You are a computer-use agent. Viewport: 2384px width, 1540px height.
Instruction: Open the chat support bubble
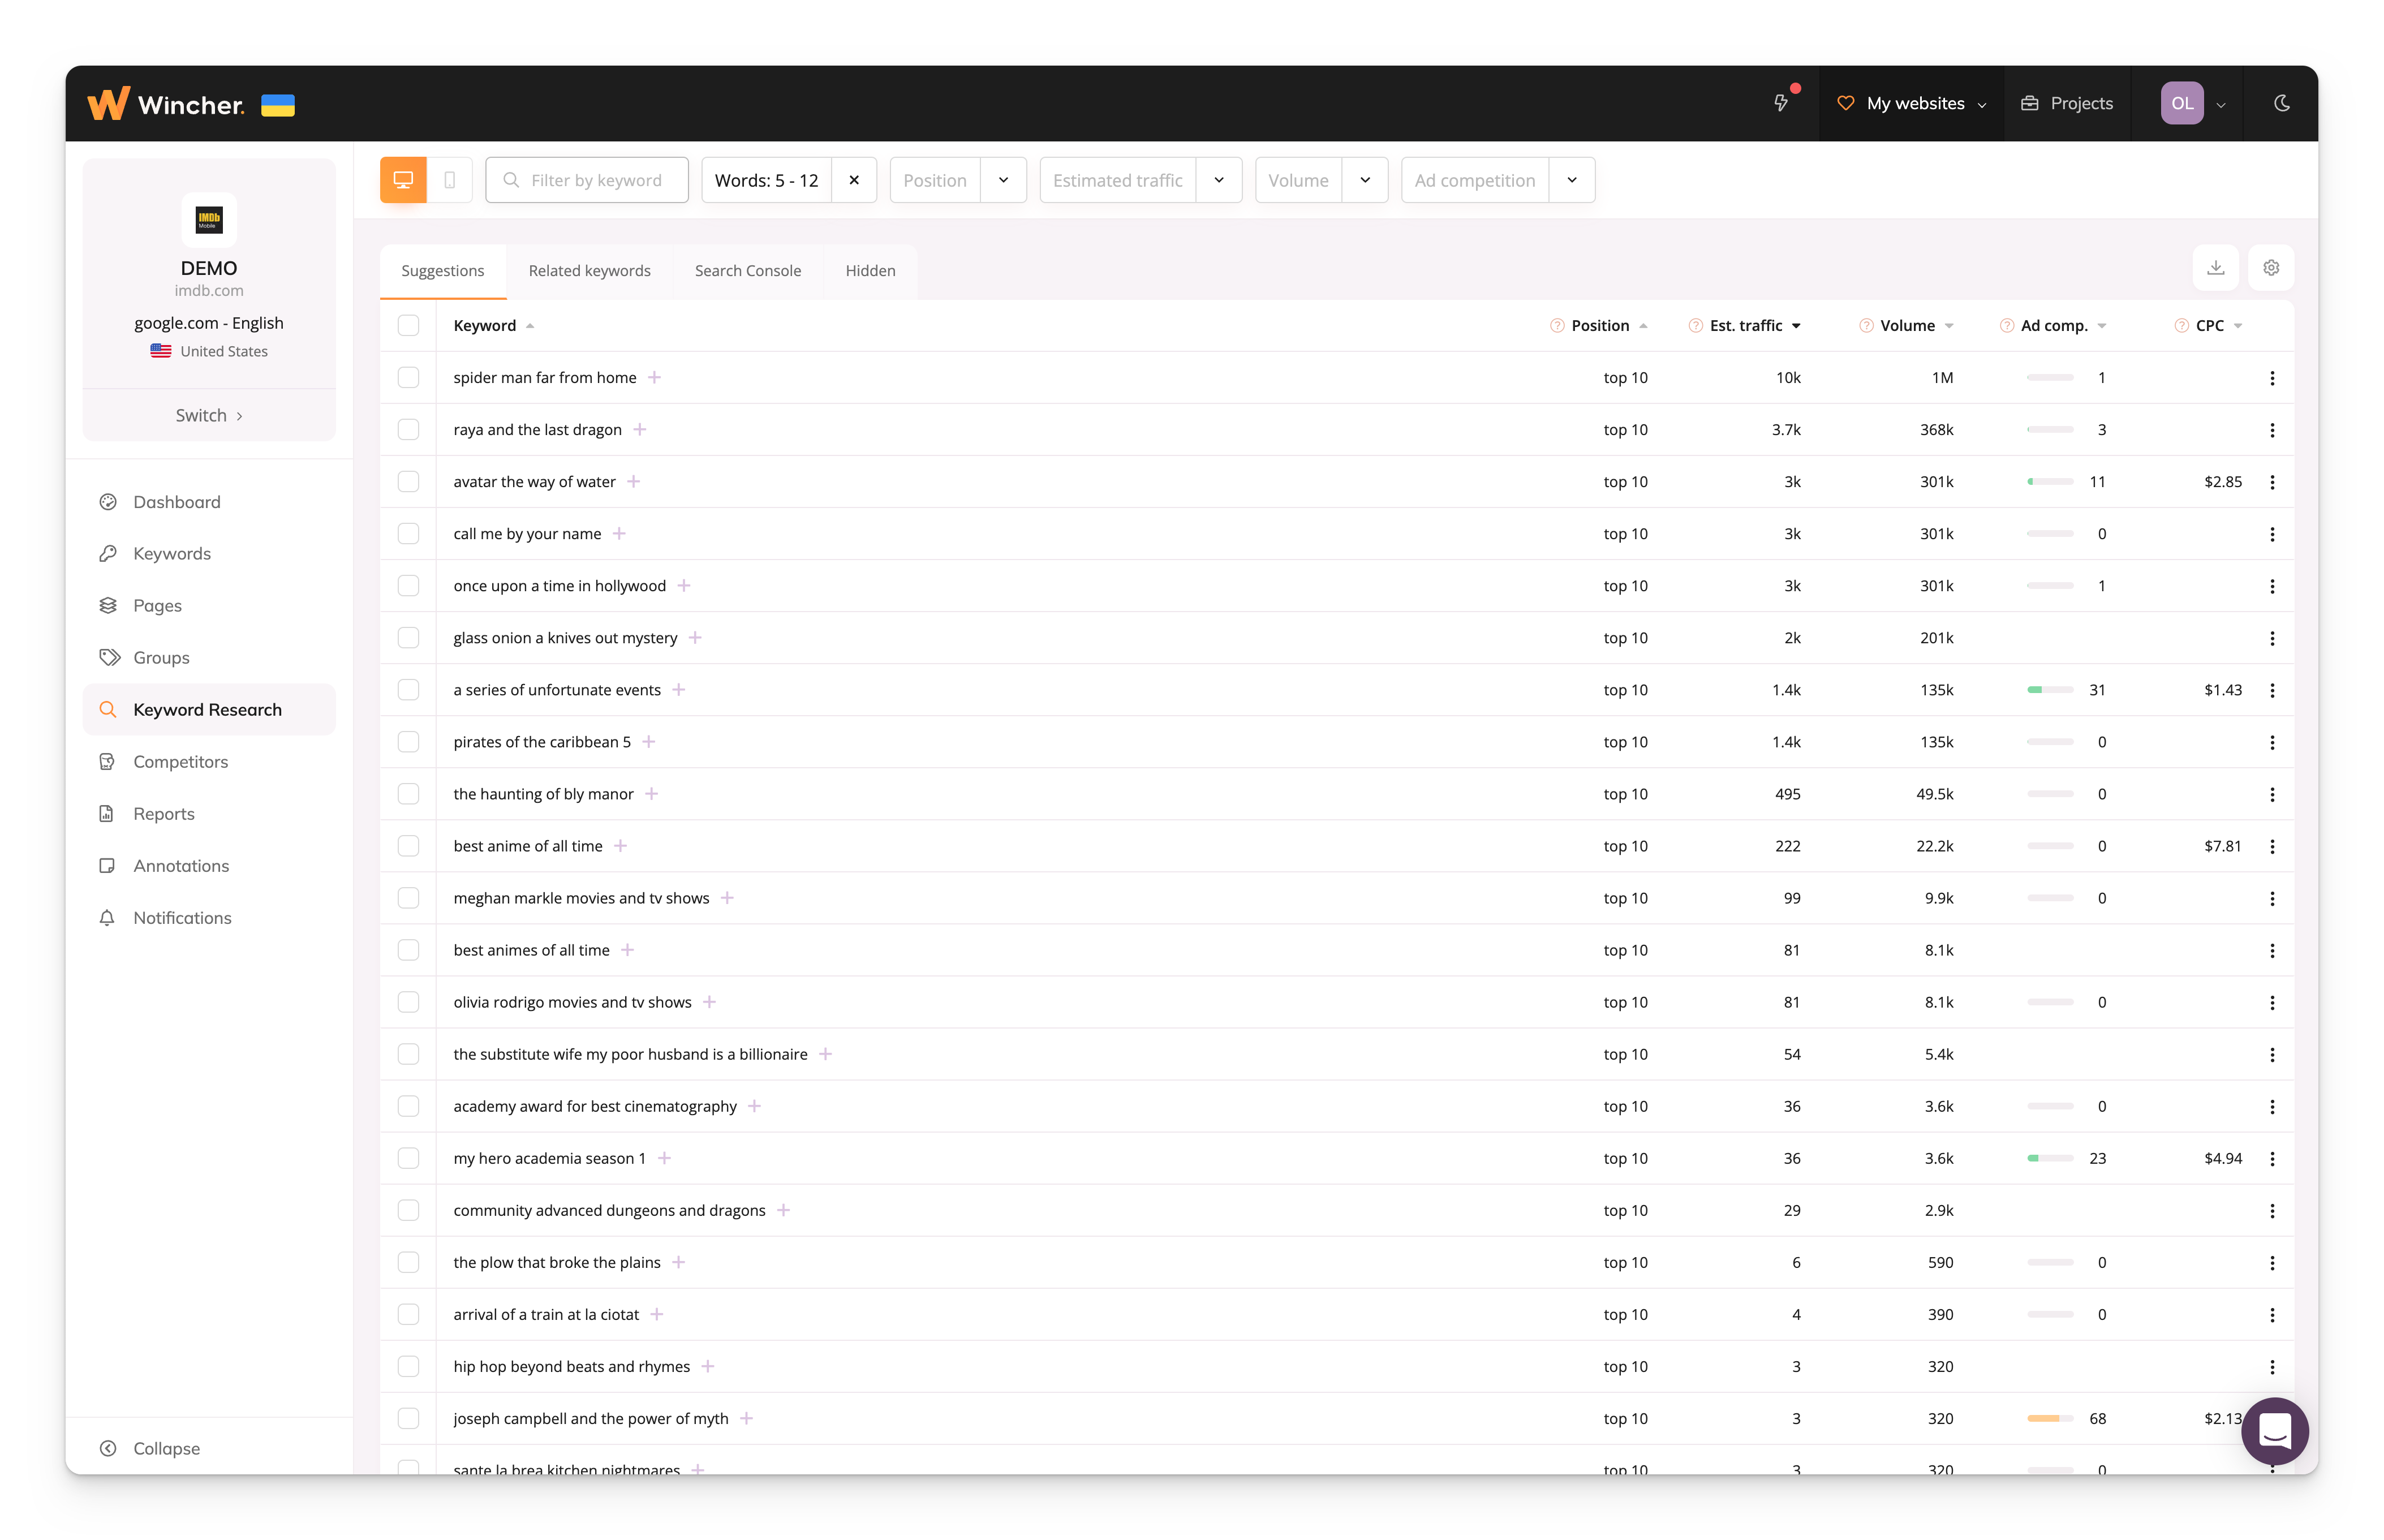tap(2274, 1430)
